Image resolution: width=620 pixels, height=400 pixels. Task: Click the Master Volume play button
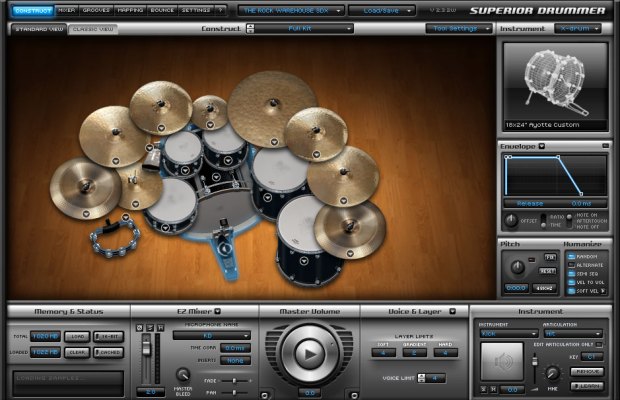pyautogui.click(x=310, y=353)
